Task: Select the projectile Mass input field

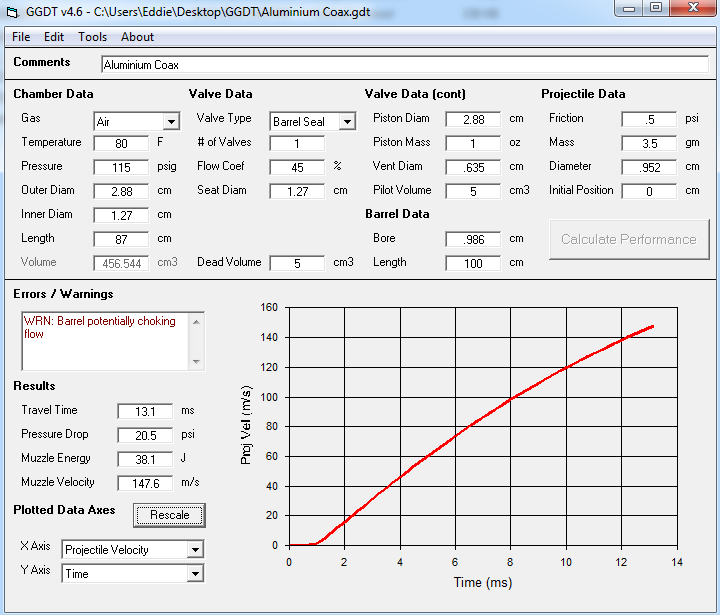Action: [649, 143]
